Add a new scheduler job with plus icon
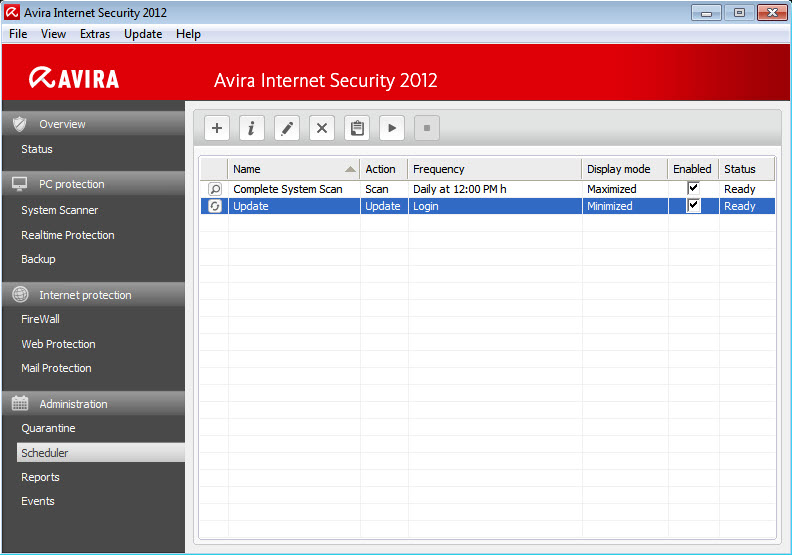This screenshot has width=792, height=555. tap(217, 128)
